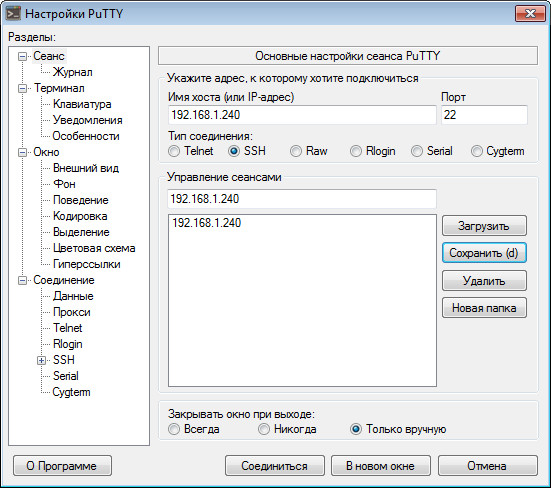
Task: Open Rlogin settings in tree
Action: pos(67,344)
